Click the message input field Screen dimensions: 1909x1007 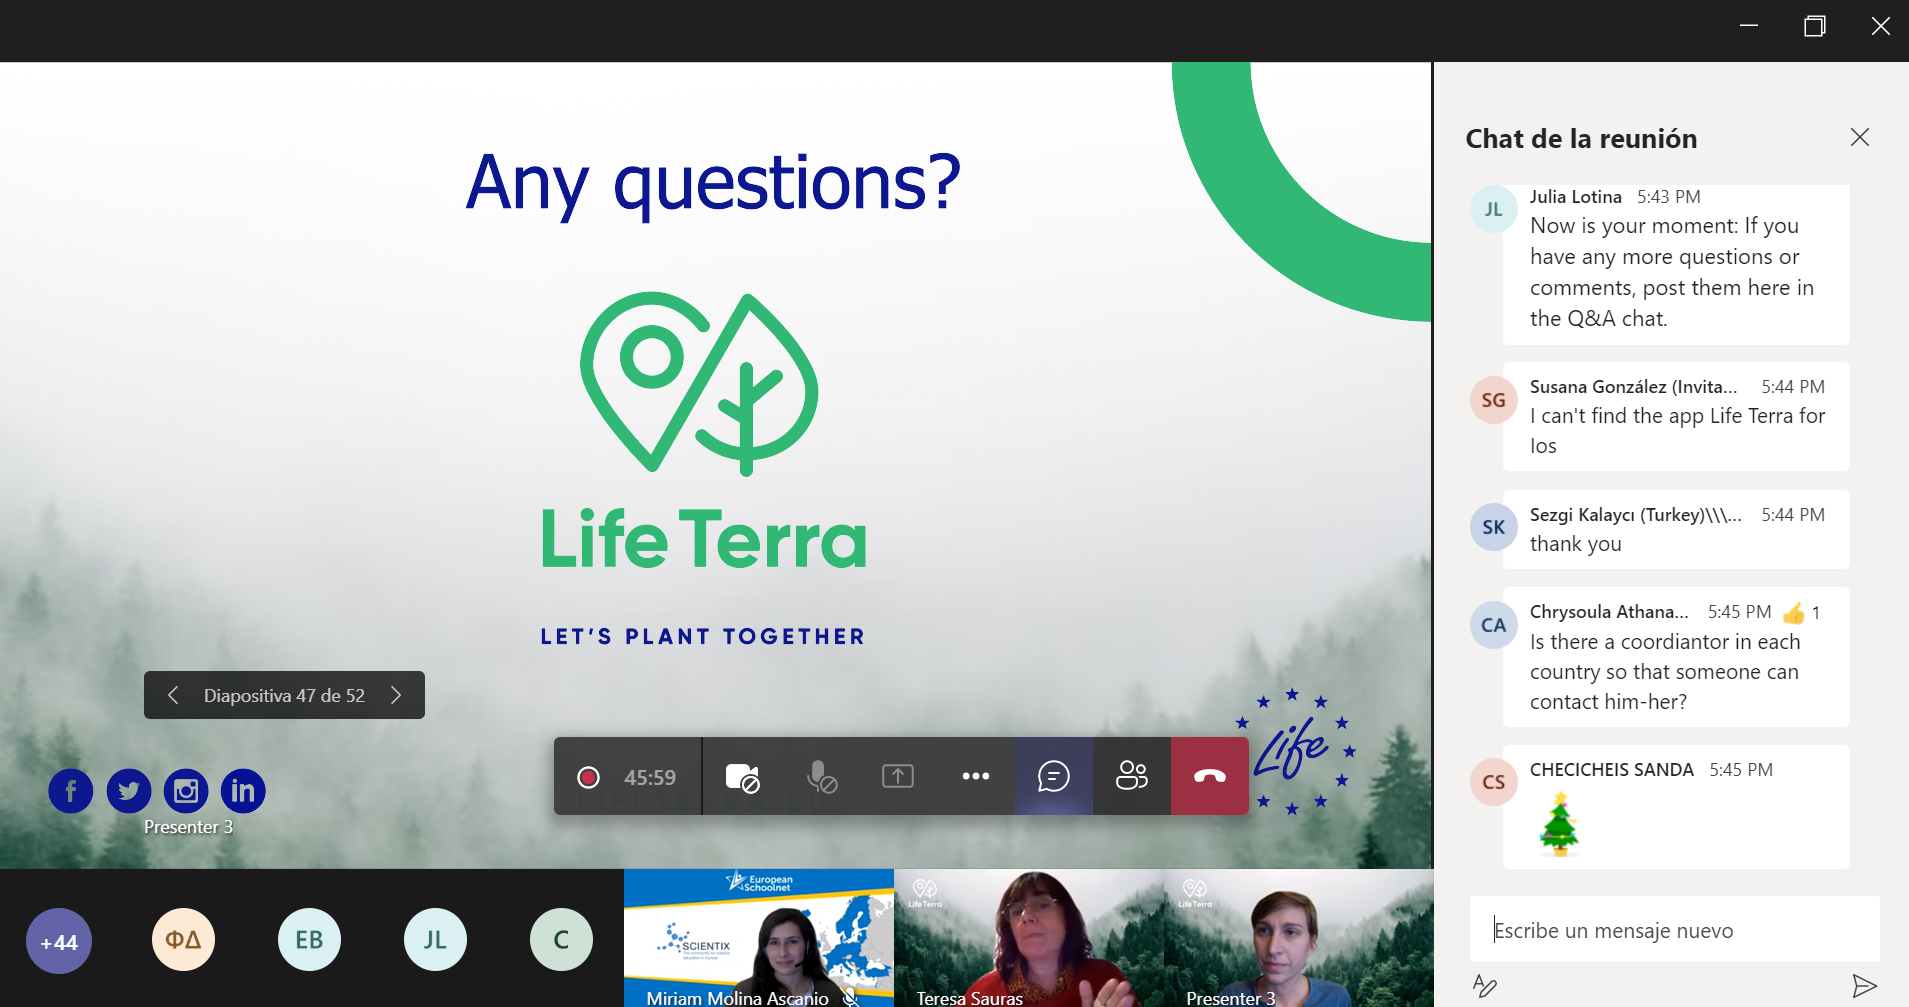(1674, 930)
